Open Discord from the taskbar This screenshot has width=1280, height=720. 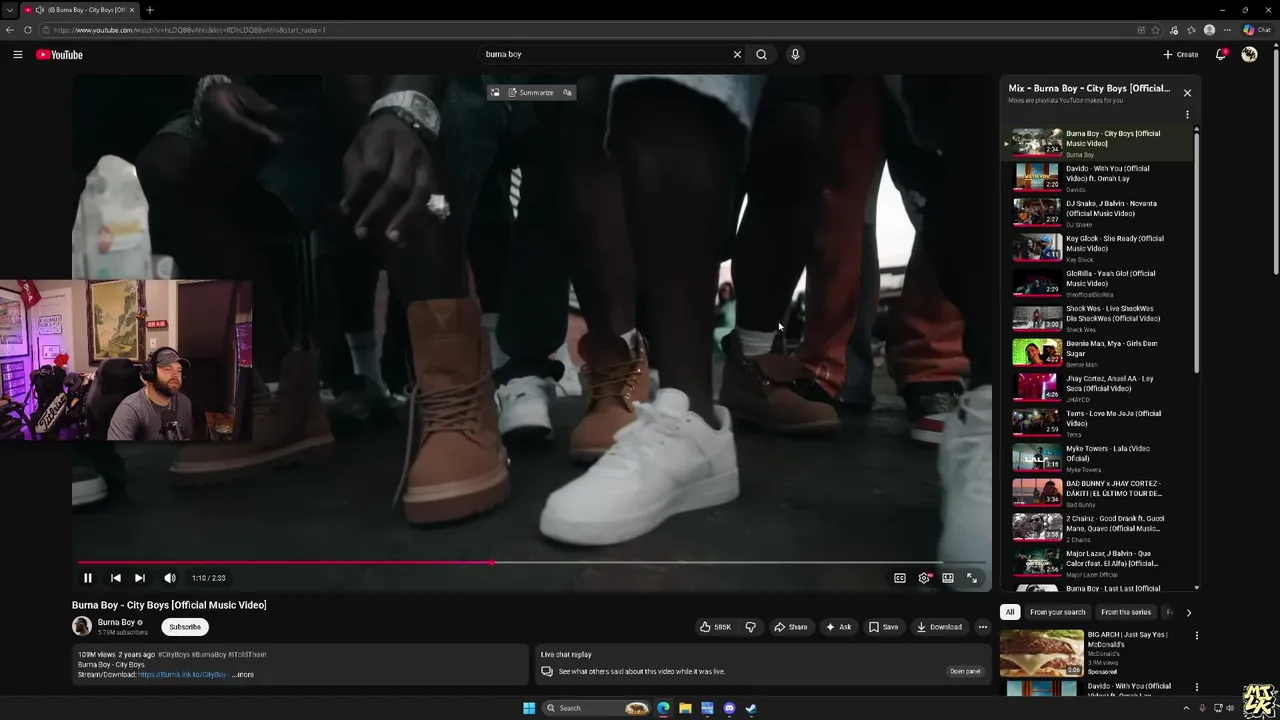pyautogui.click(x=729, y=708)
